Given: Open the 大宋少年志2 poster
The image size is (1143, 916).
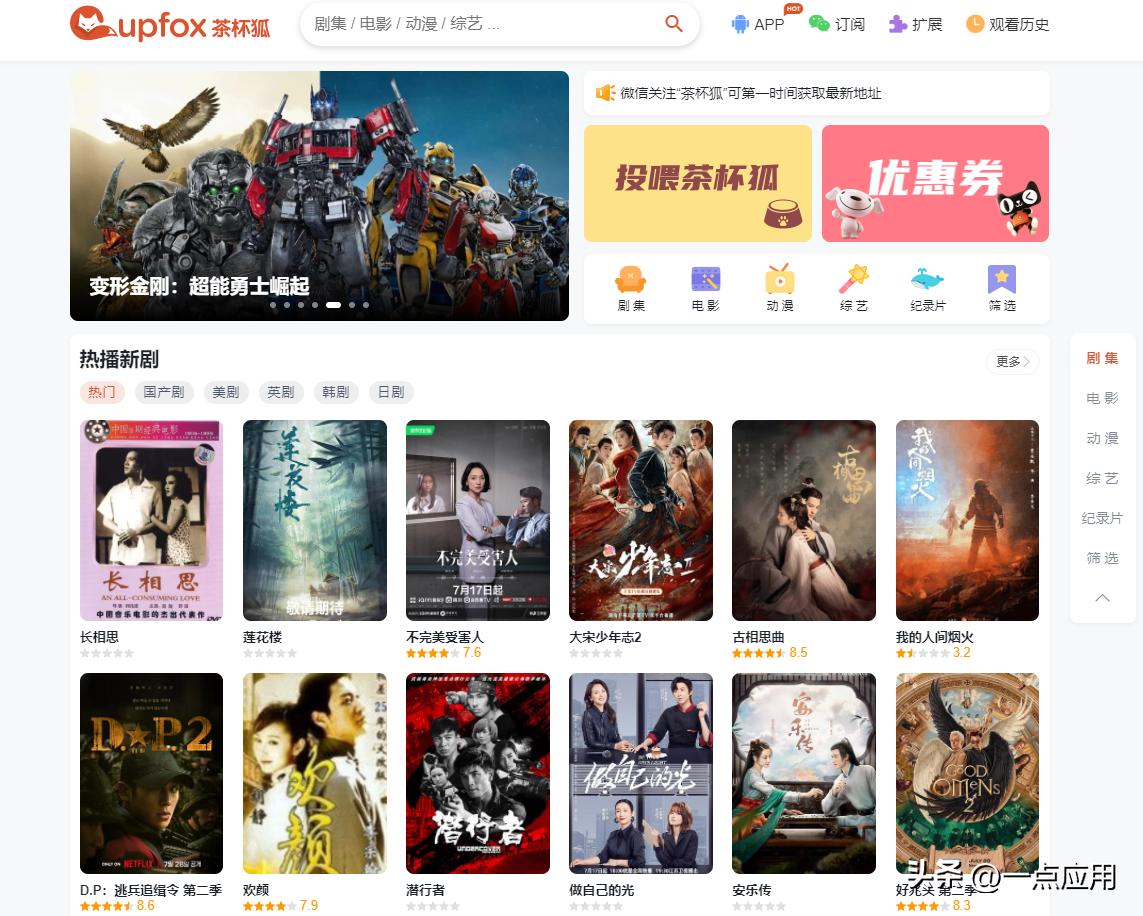Looking at the screenshot, I should point(641,520).
